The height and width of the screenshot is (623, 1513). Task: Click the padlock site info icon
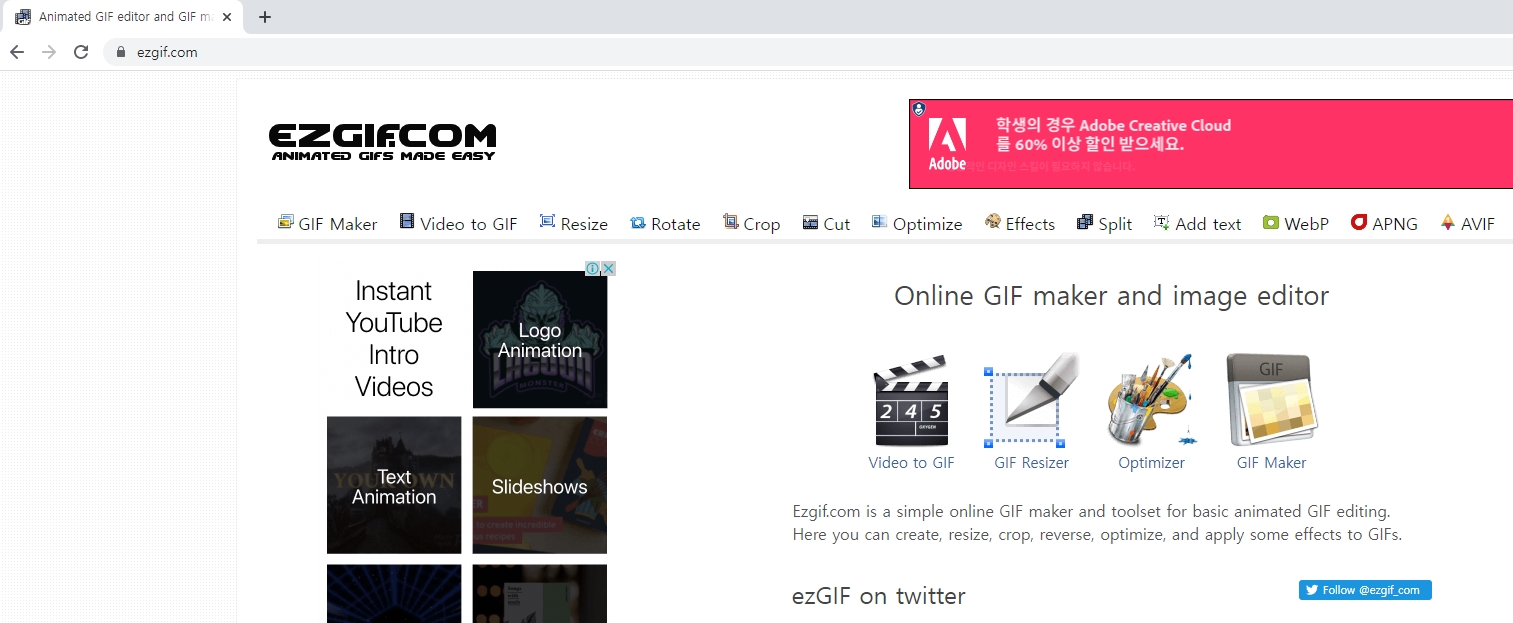[x=121, y=52]
